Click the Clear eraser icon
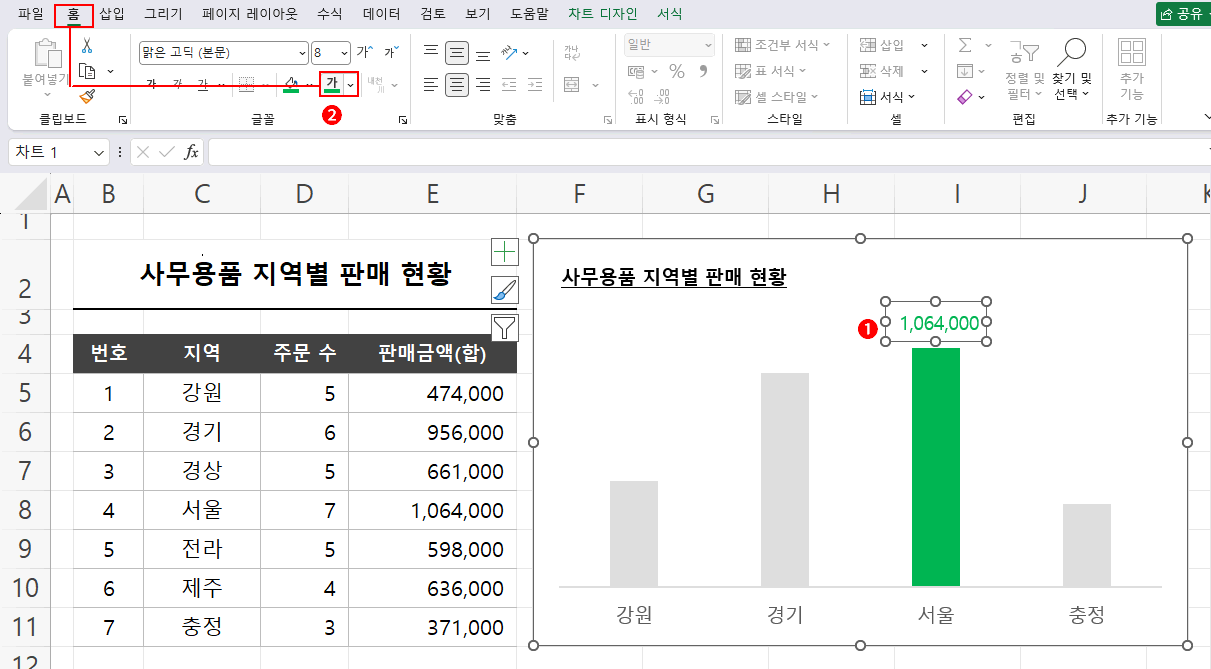The height and width of the screenshot is (669, 1211). (x=965, y=97)
